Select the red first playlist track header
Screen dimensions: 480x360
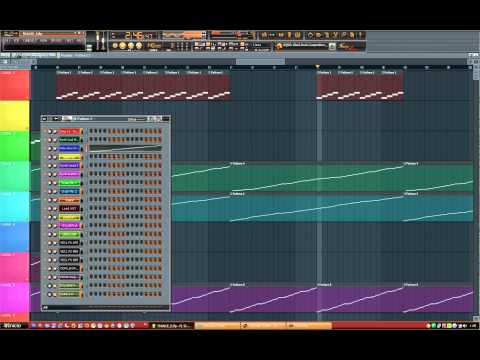pyautogui.click(x=15, y=85)
